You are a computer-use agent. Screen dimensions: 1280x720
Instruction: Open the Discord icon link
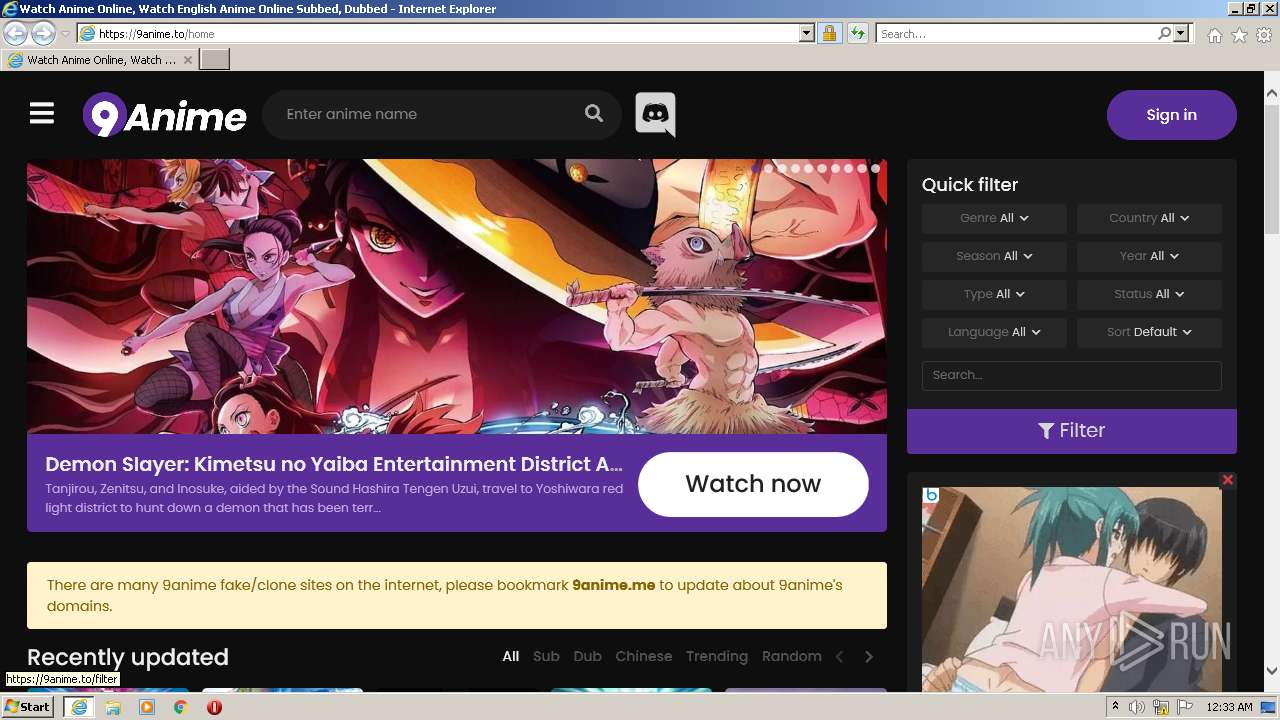[x=655, y=114]
